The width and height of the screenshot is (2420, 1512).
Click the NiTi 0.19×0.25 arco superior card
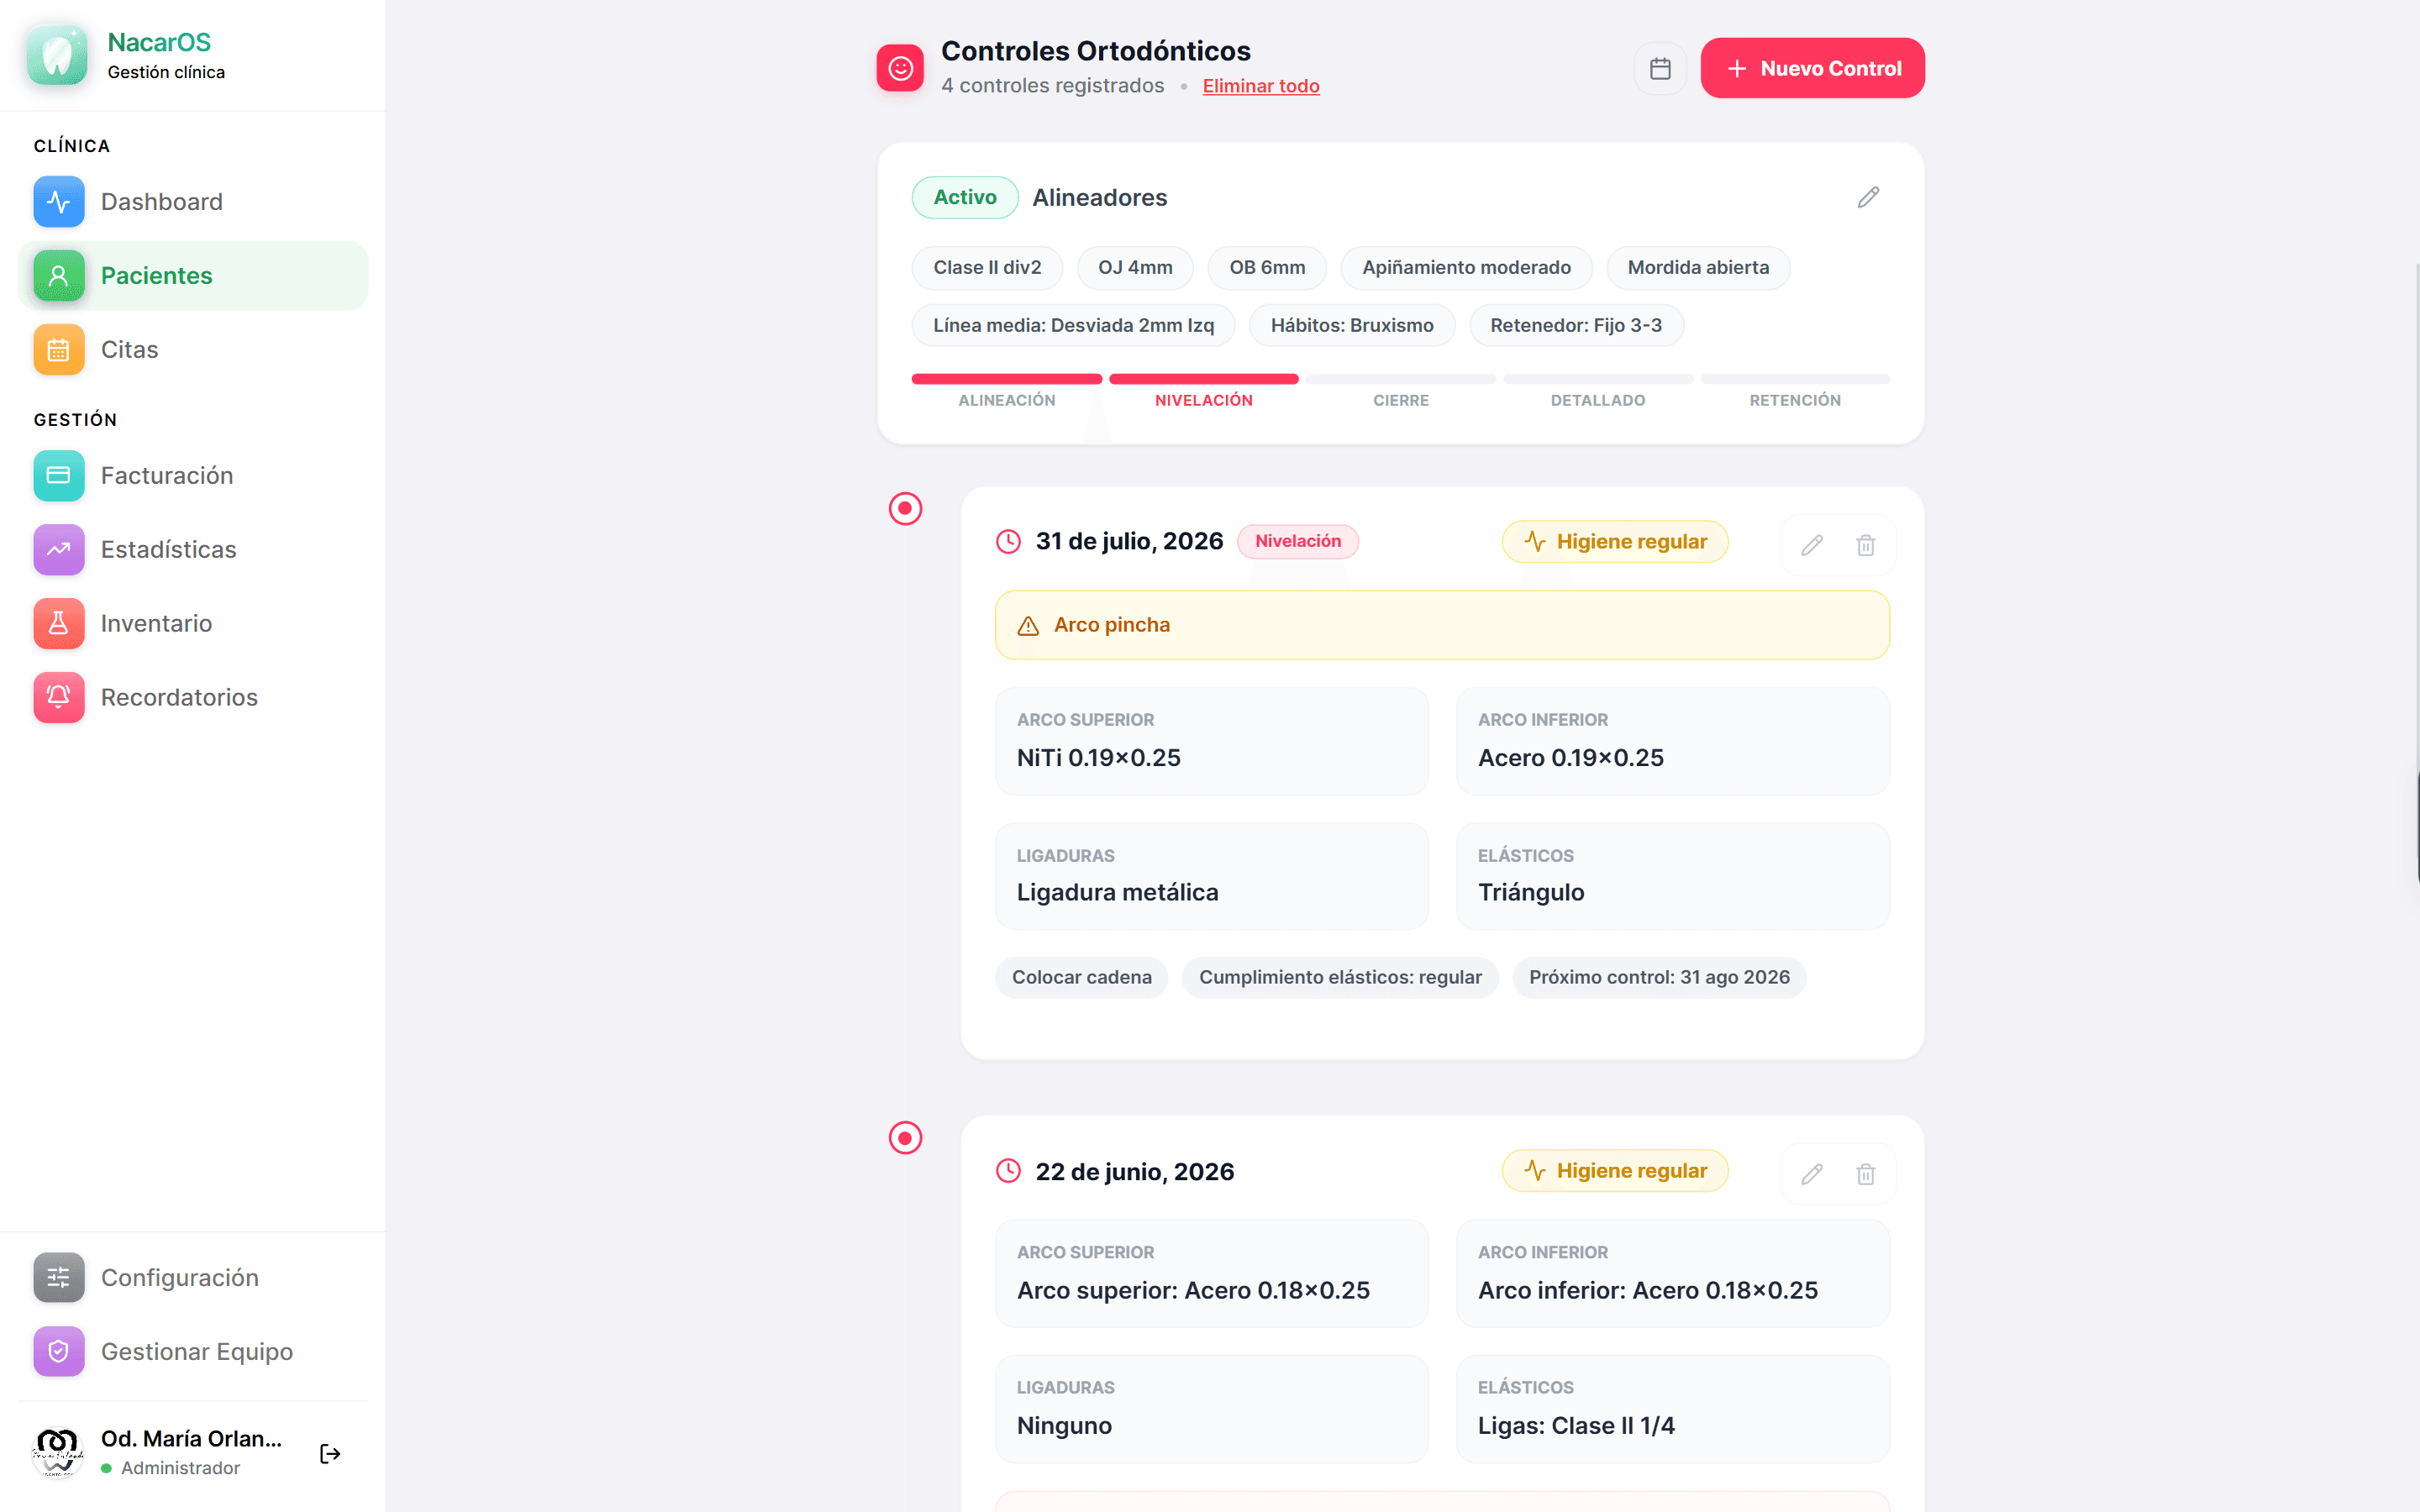click(x=1211, y=741)
